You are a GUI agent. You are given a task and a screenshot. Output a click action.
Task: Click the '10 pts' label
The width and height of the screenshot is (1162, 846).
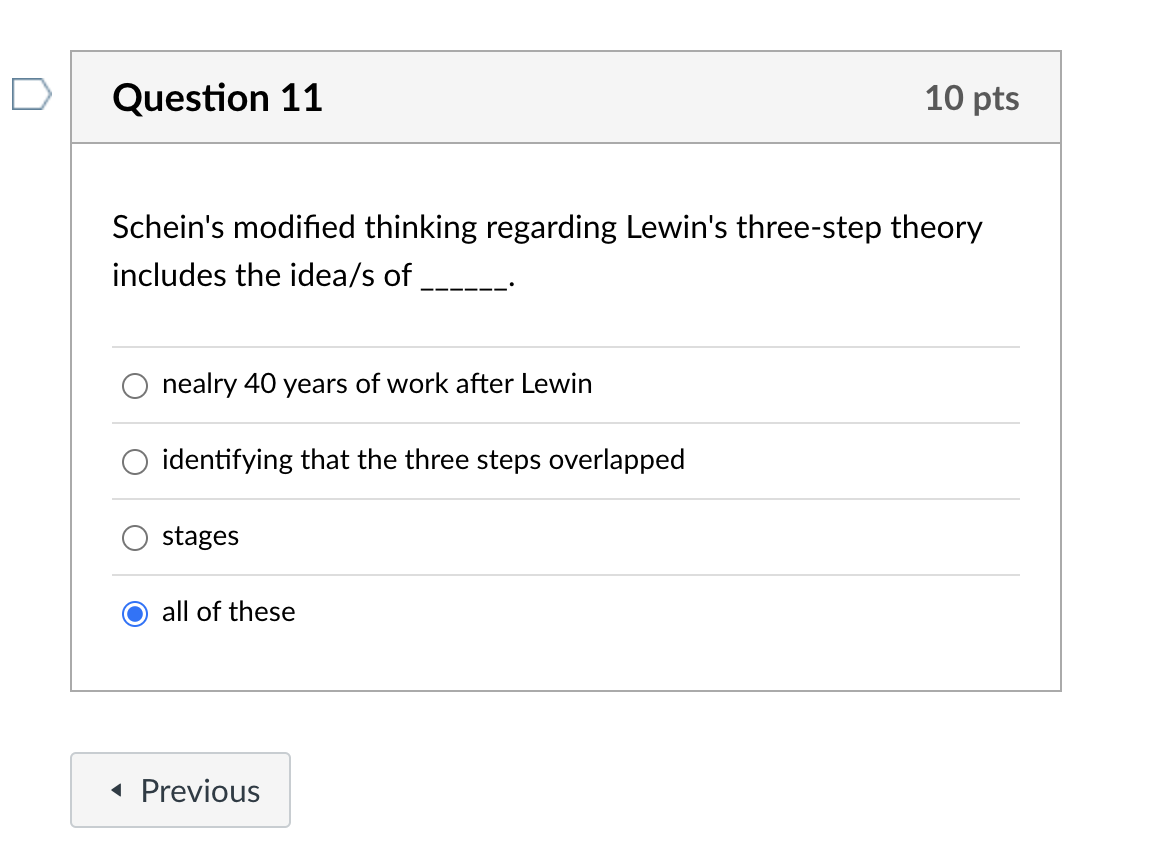click(972, 97)
